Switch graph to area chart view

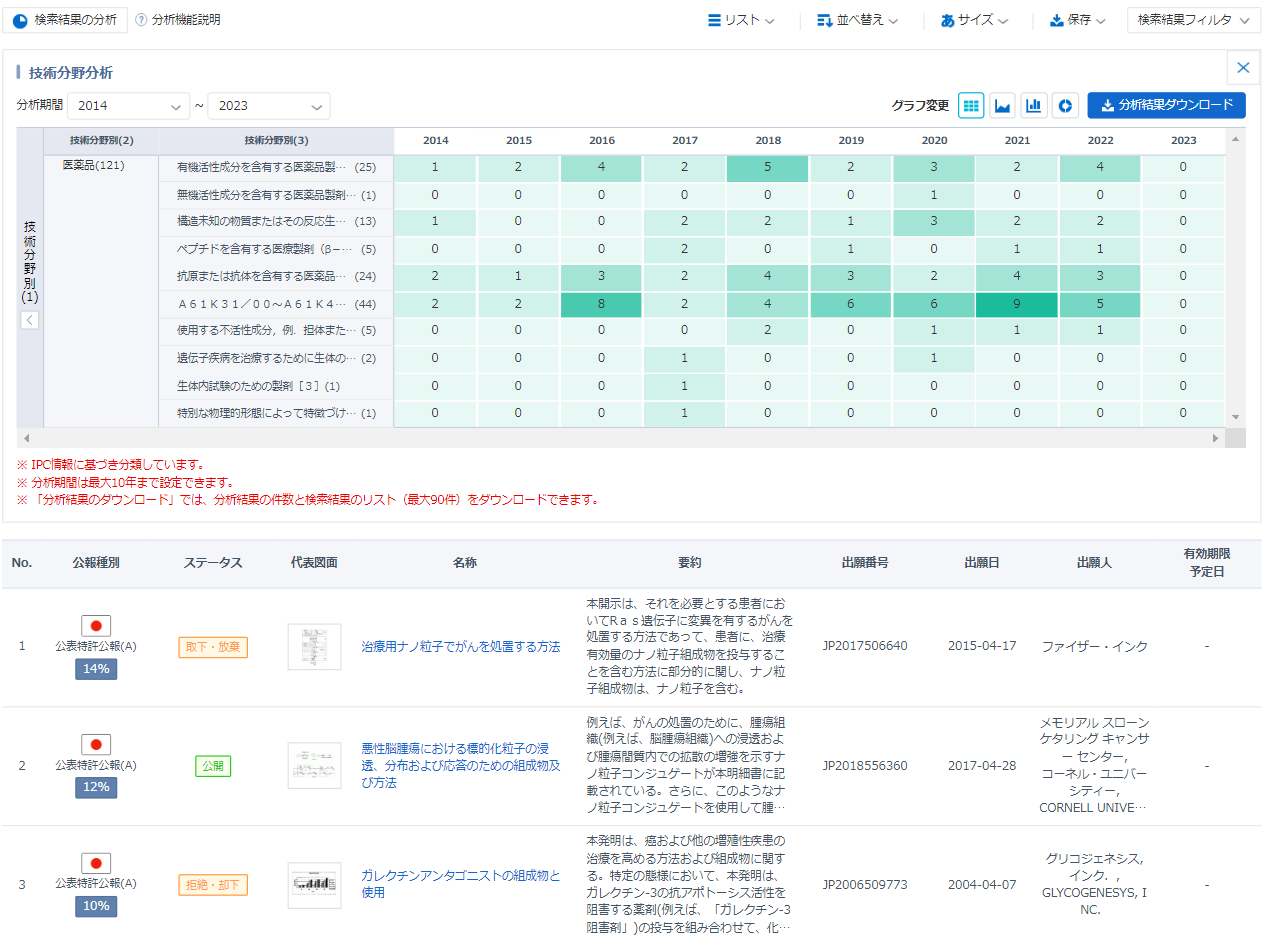pyautogui.click(x=1002, y=105)
